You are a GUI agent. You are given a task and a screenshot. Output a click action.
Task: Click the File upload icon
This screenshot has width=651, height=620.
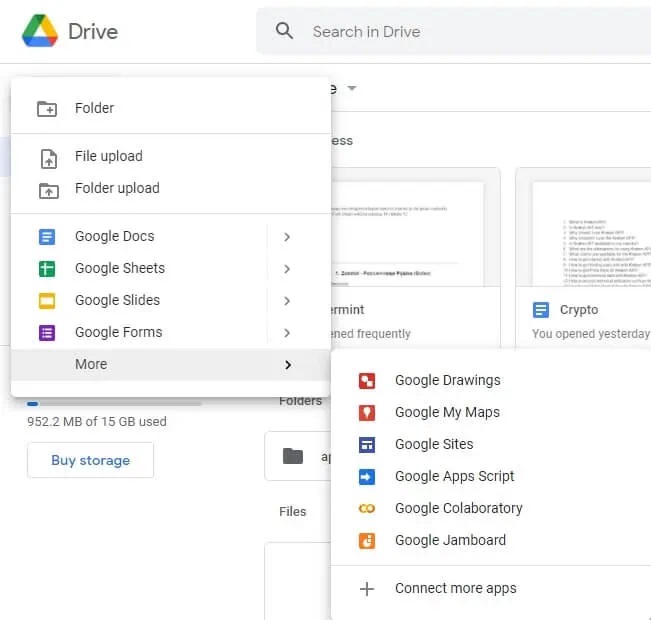49,159
